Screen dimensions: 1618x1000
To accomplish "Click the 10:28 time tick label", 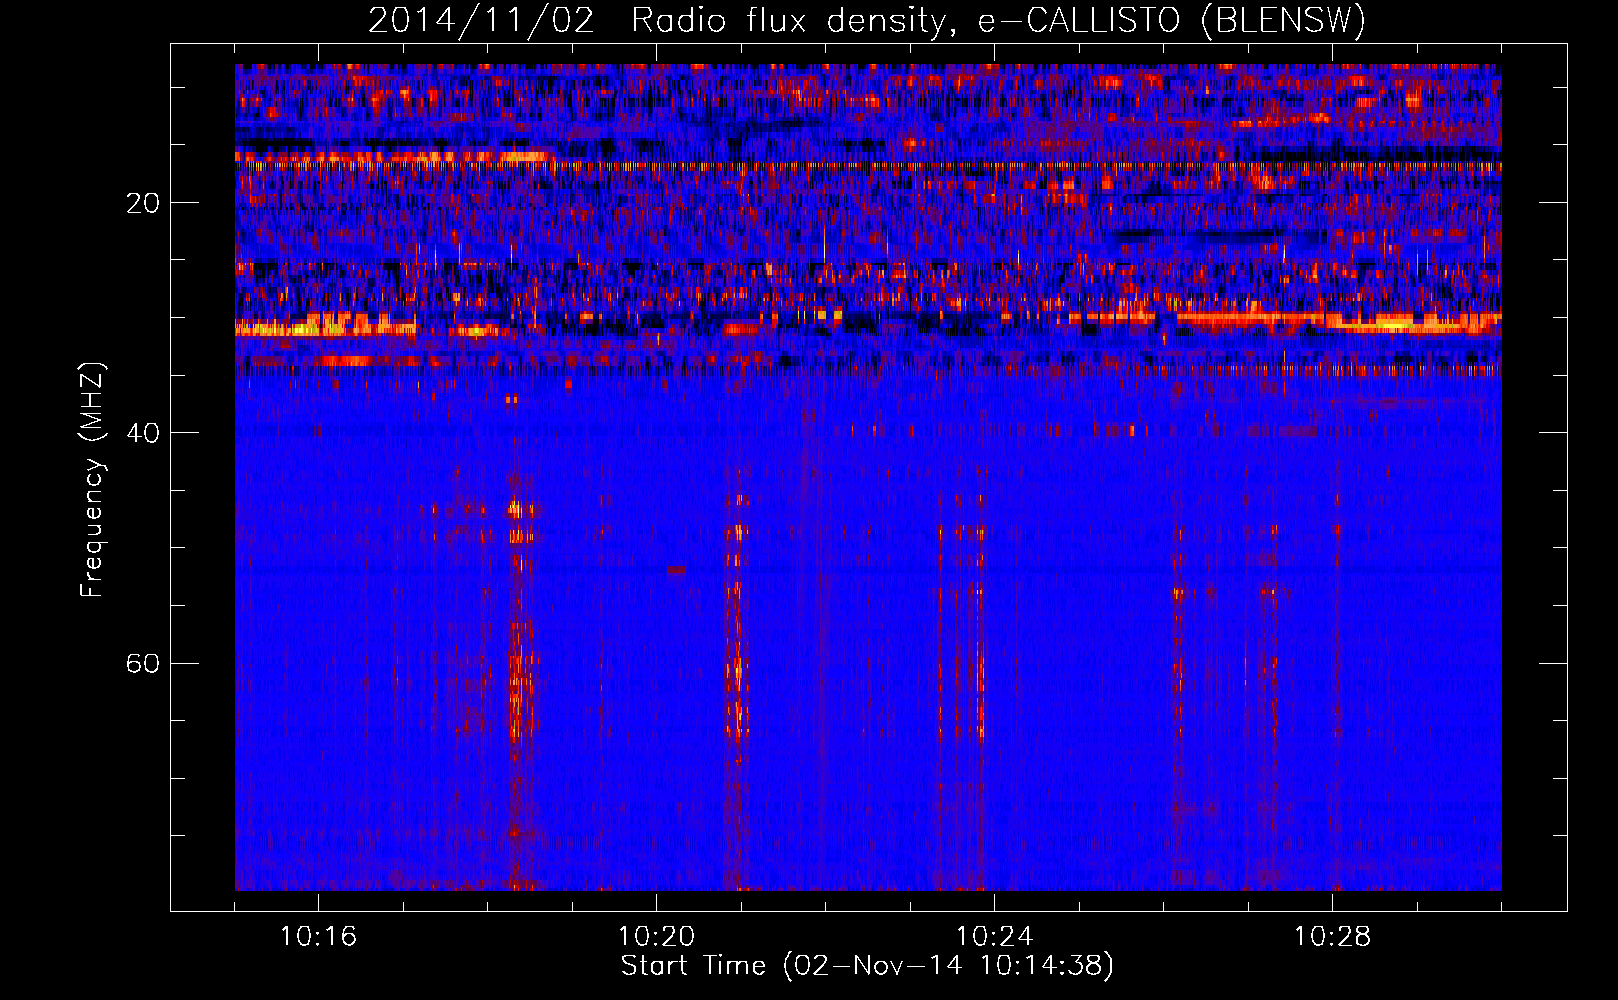I will [1332, 937].
